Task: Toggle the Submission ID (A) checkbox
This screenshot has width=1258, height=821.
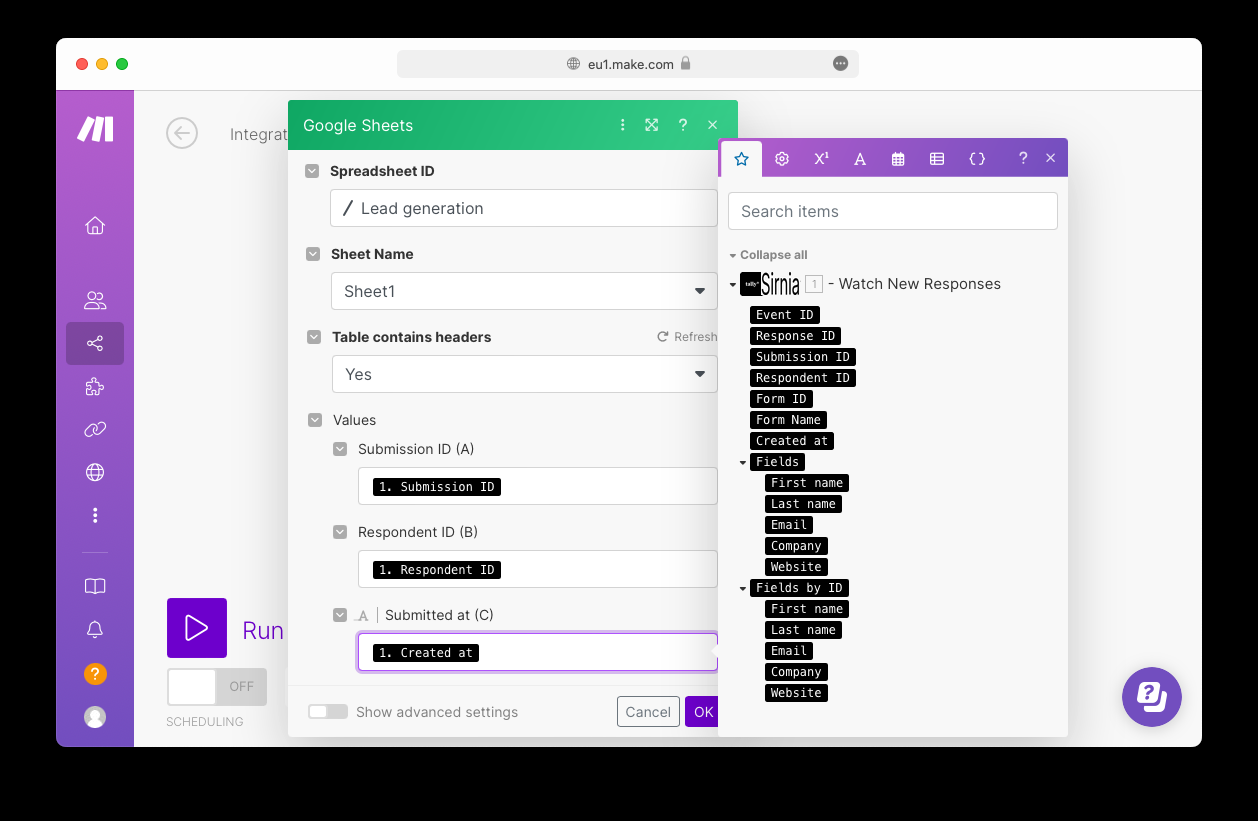Action: click(340, 449)
